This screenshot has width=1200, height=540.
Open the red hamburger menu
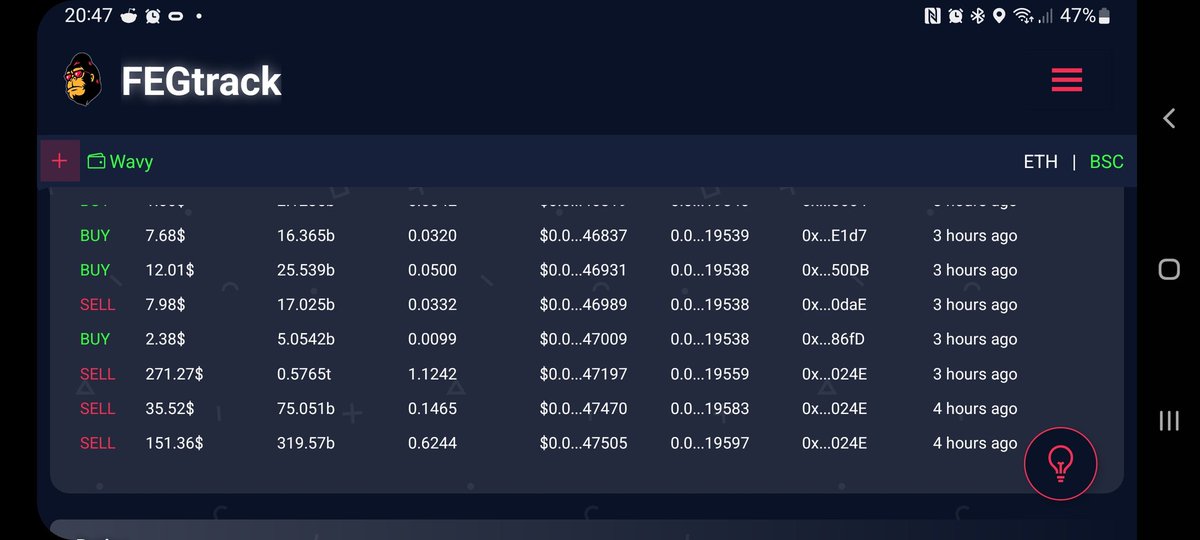pyautogui.click(x=1067, y=80)
